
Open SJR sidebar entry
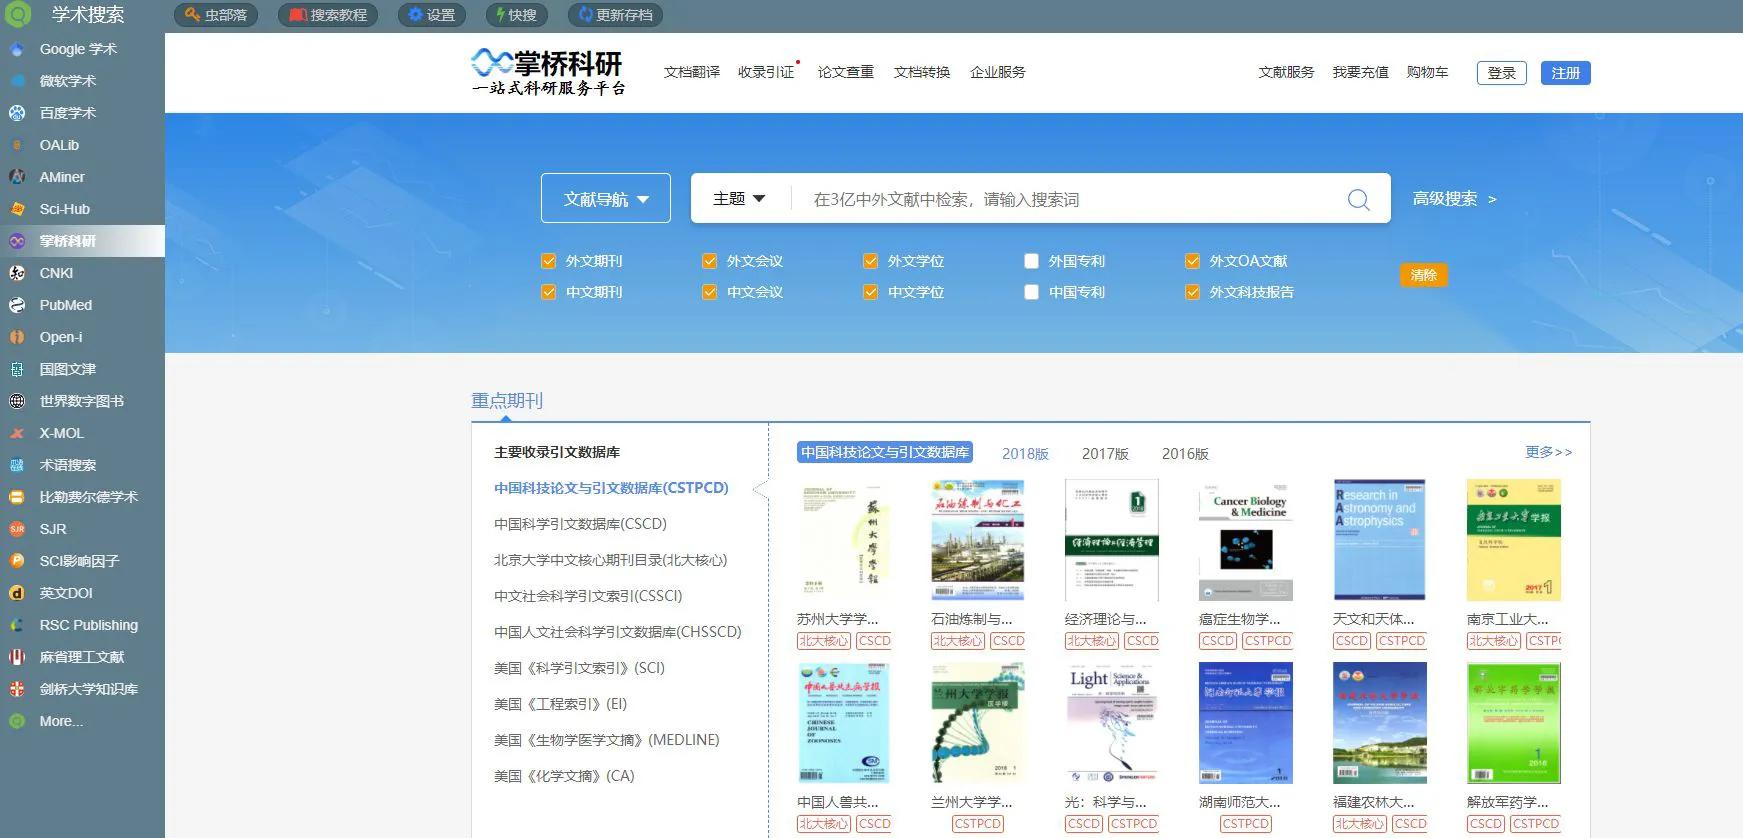[53, 529]
